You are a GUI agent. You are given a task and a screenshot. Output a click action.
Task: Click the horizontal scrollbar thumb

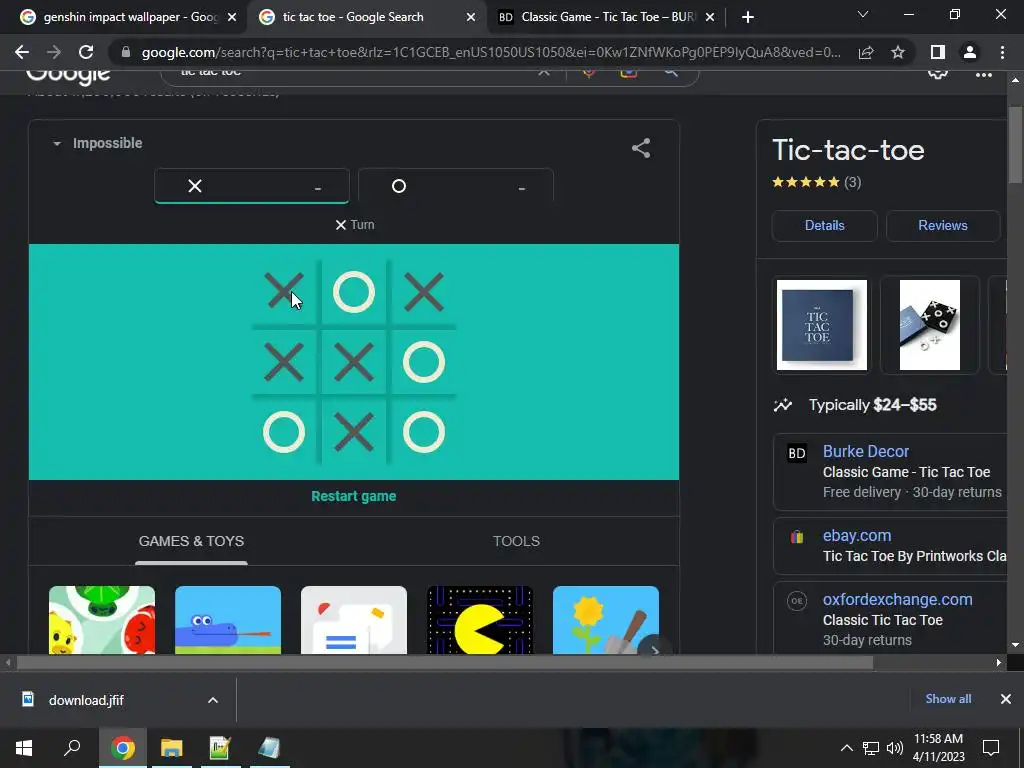[445, 662]
